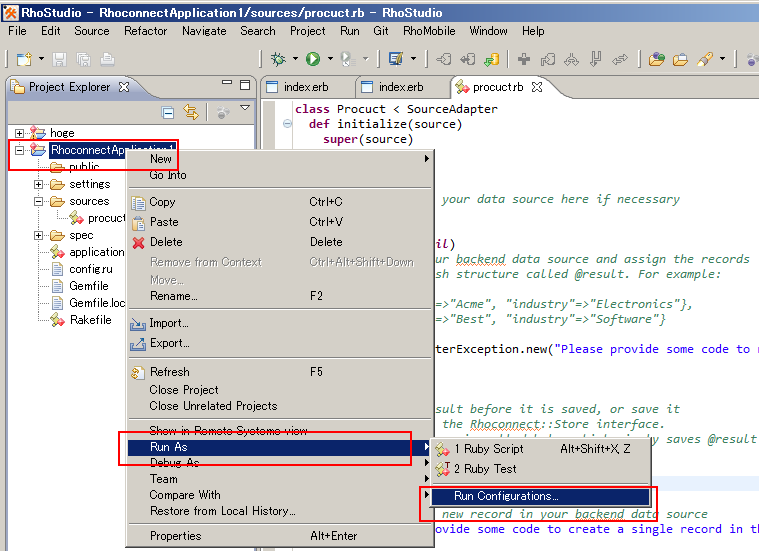
Task: Choose Go Into in context menu
Action: click(281, 175)
